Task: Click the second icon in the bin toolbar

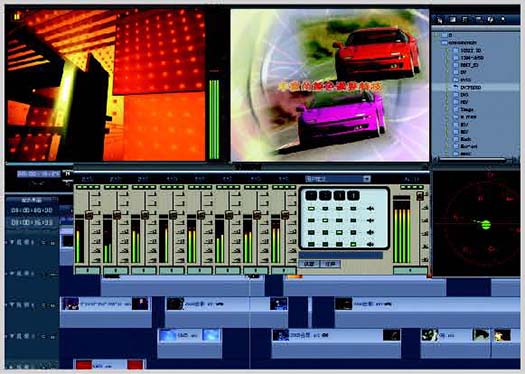Action: point(452,20)
